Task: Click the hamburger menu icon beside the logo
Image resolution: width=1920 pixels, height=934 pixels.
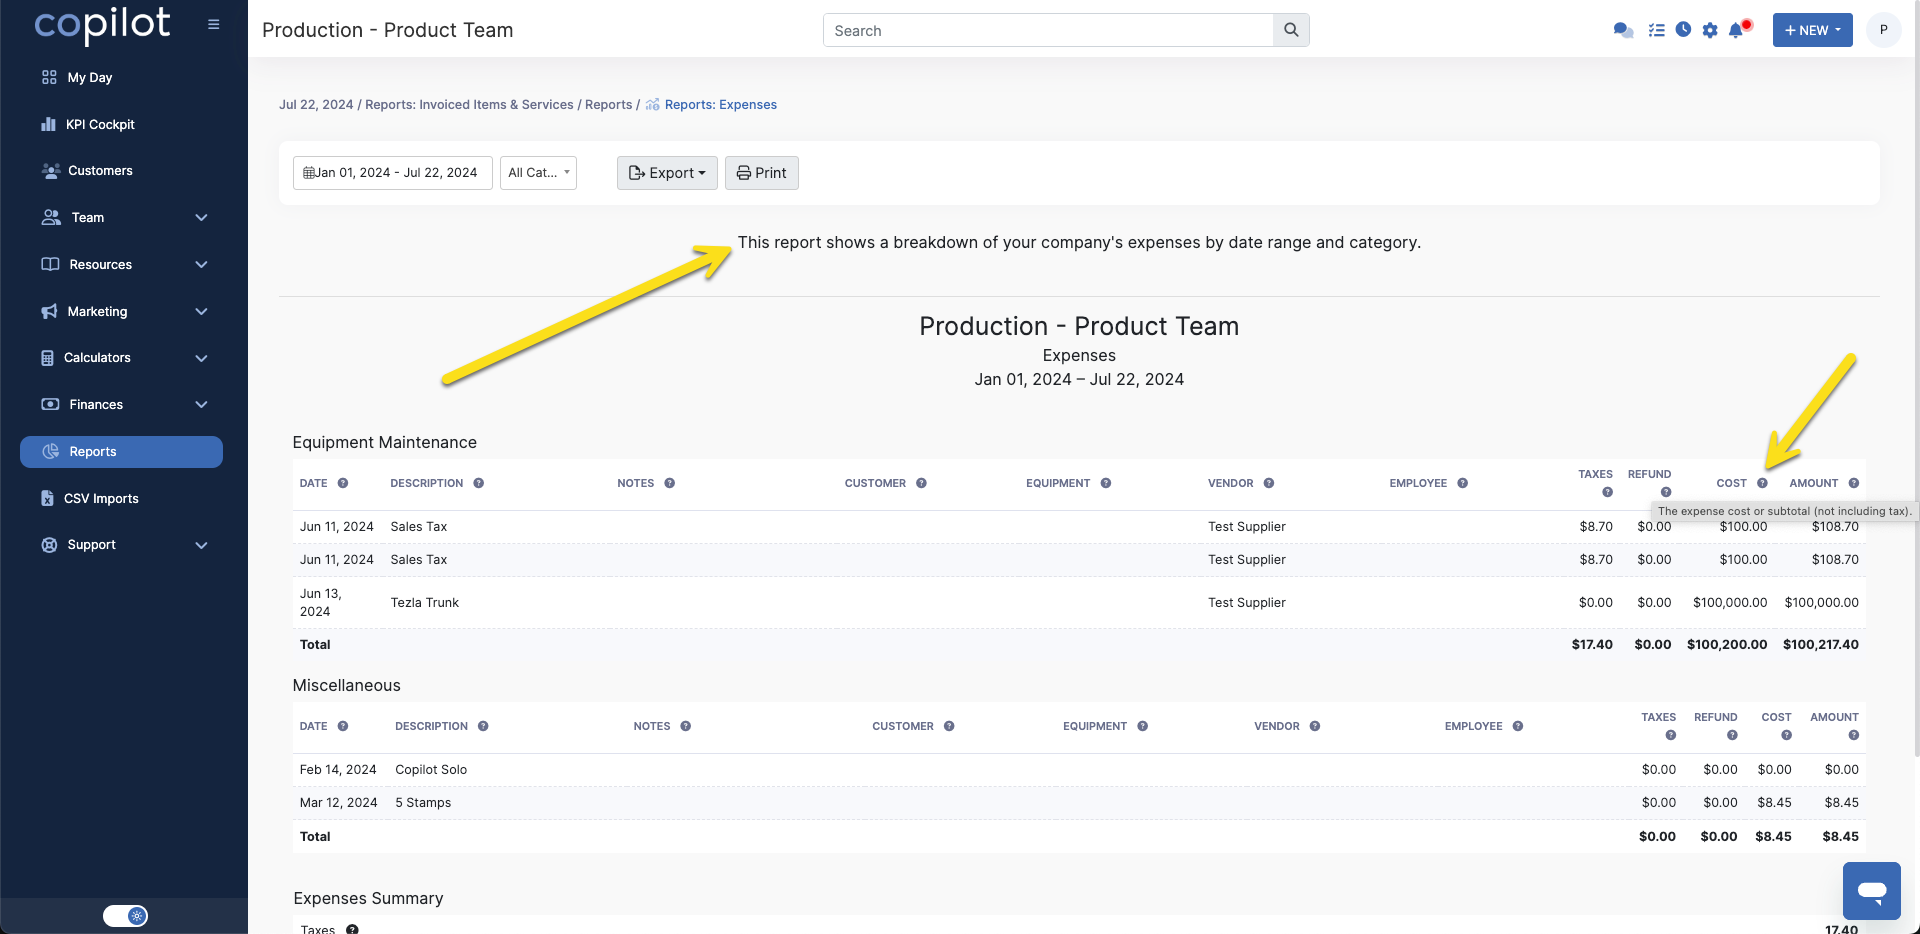Action: point(213,25)
